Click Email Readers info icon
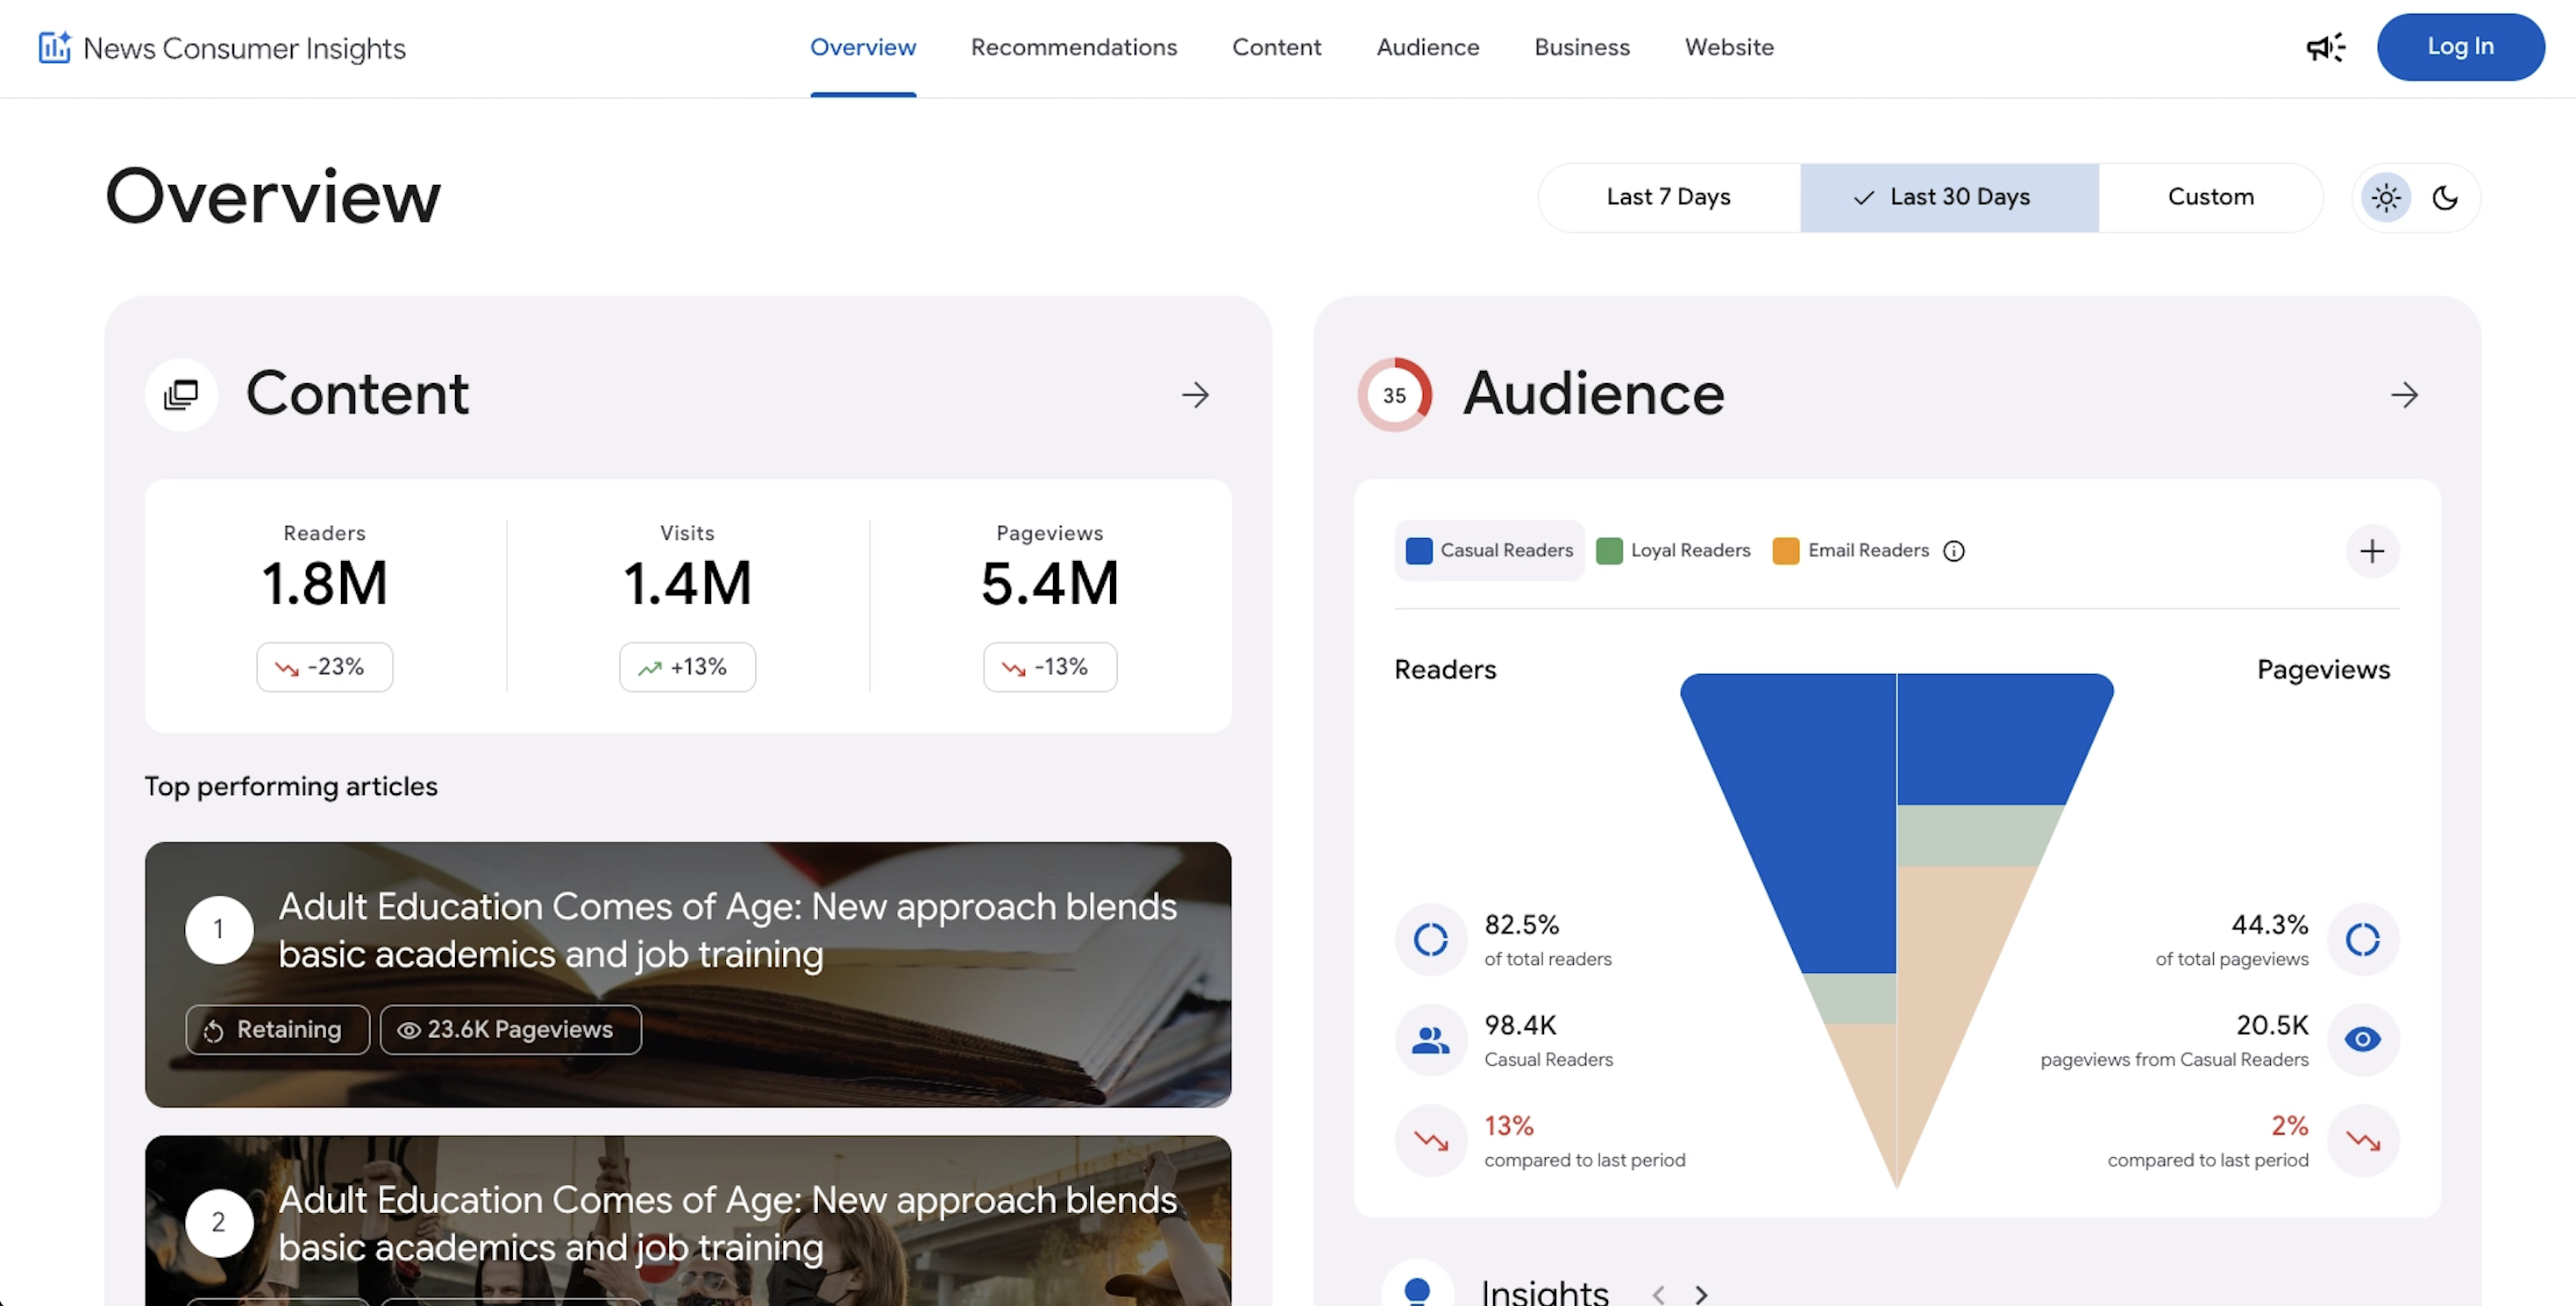 [1953, 551]
